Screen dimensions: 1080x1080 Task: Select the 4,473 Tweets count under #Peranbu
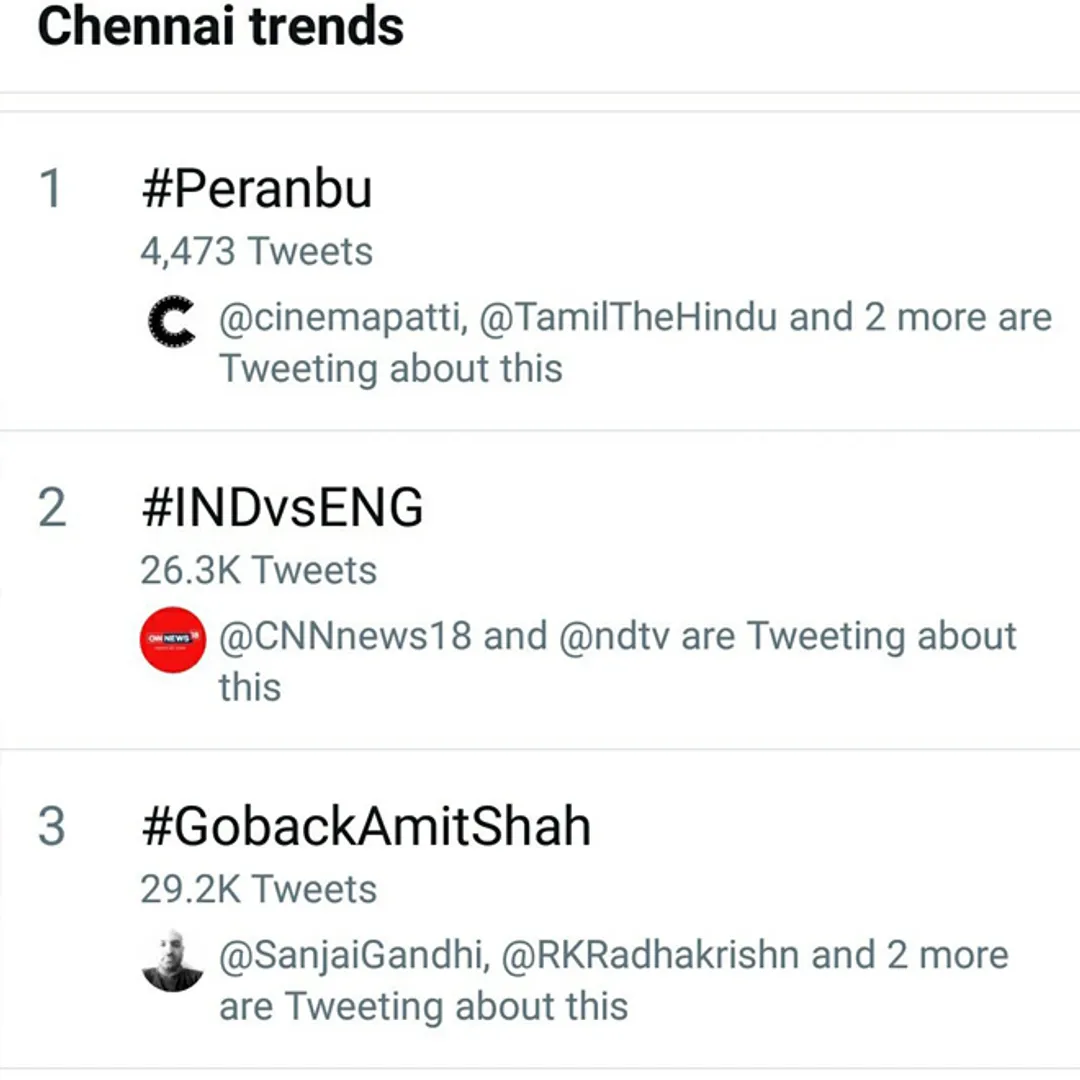pos(256,251)
